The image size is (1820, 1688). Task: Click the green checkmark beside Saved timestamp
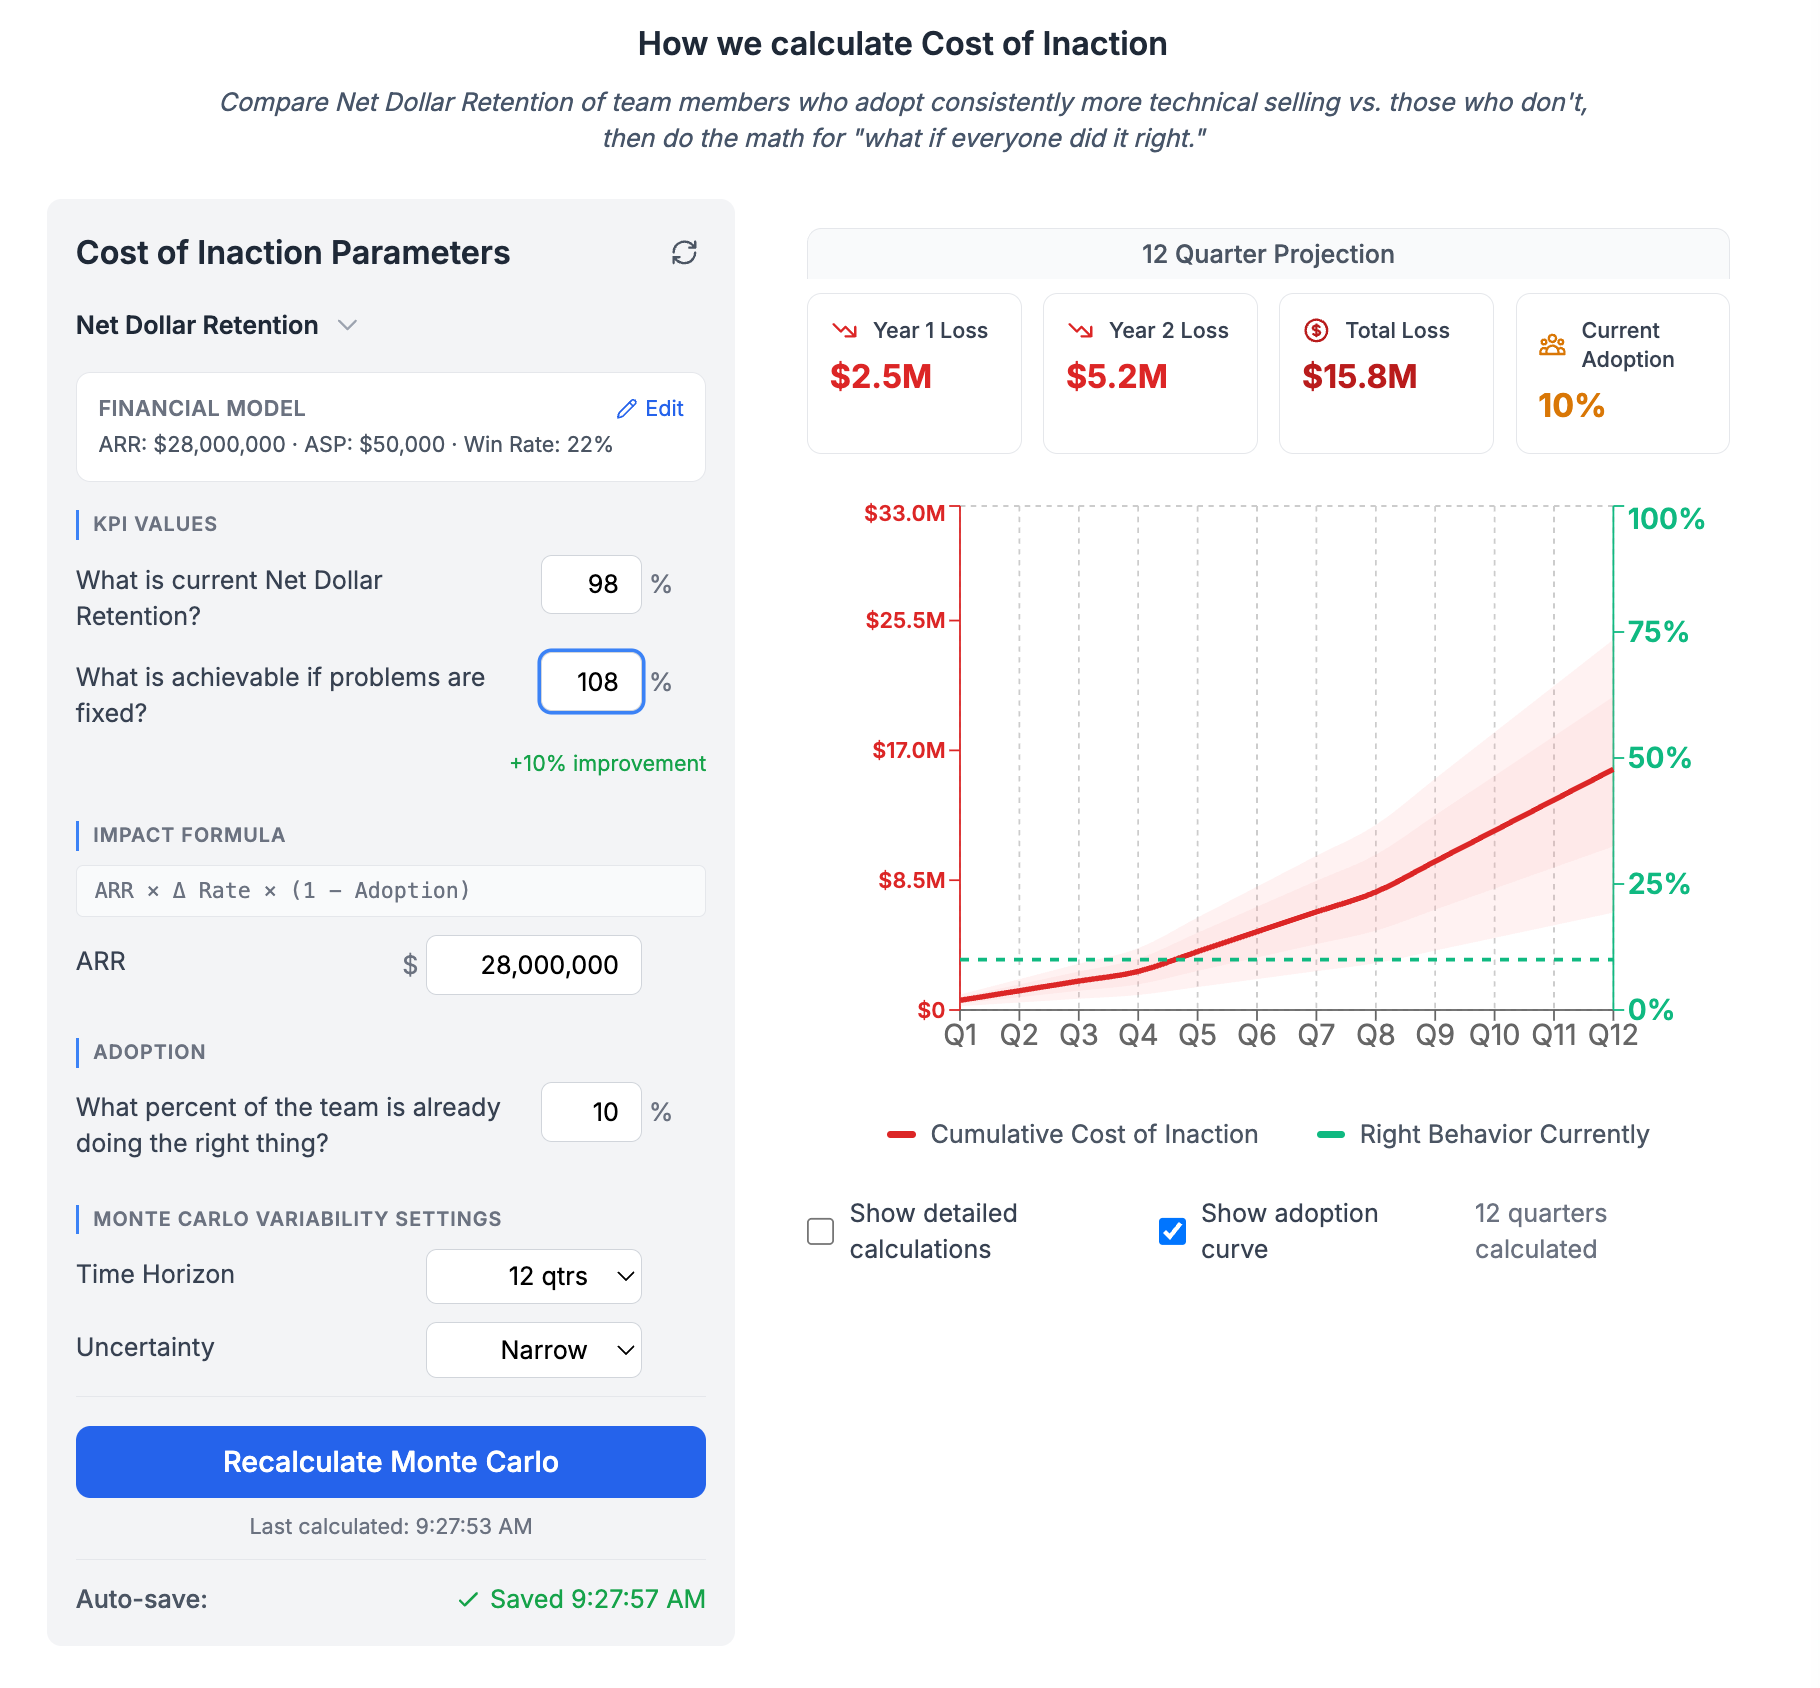(x=468, y=1599)
